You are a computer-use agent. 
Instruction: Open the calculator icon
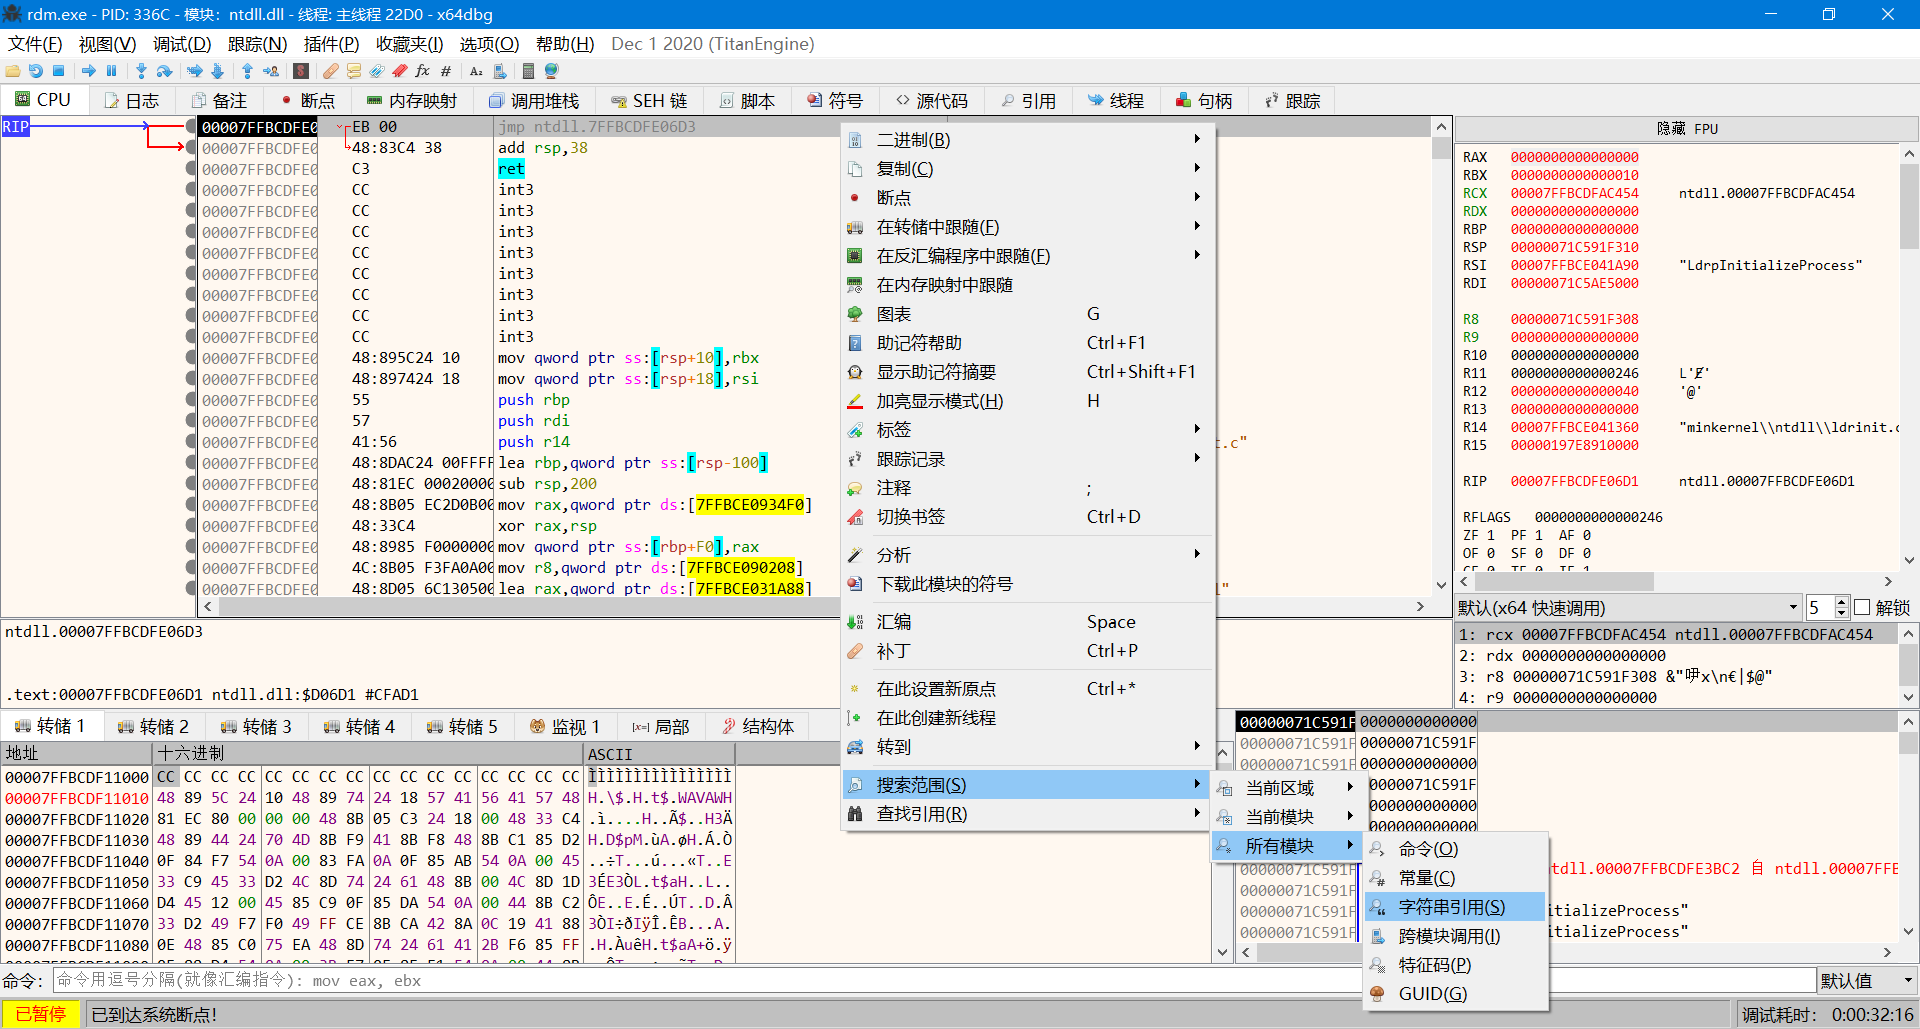pyautogui.click(x=528, y=71)
